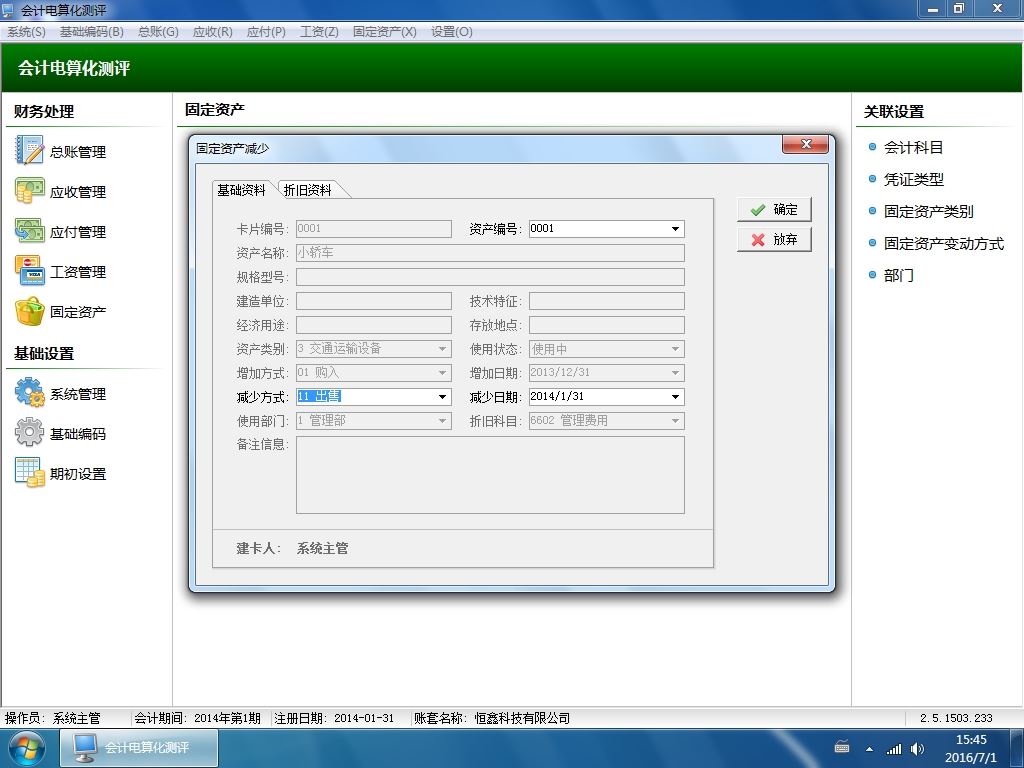Click 存放地点 field

[607, 325]
